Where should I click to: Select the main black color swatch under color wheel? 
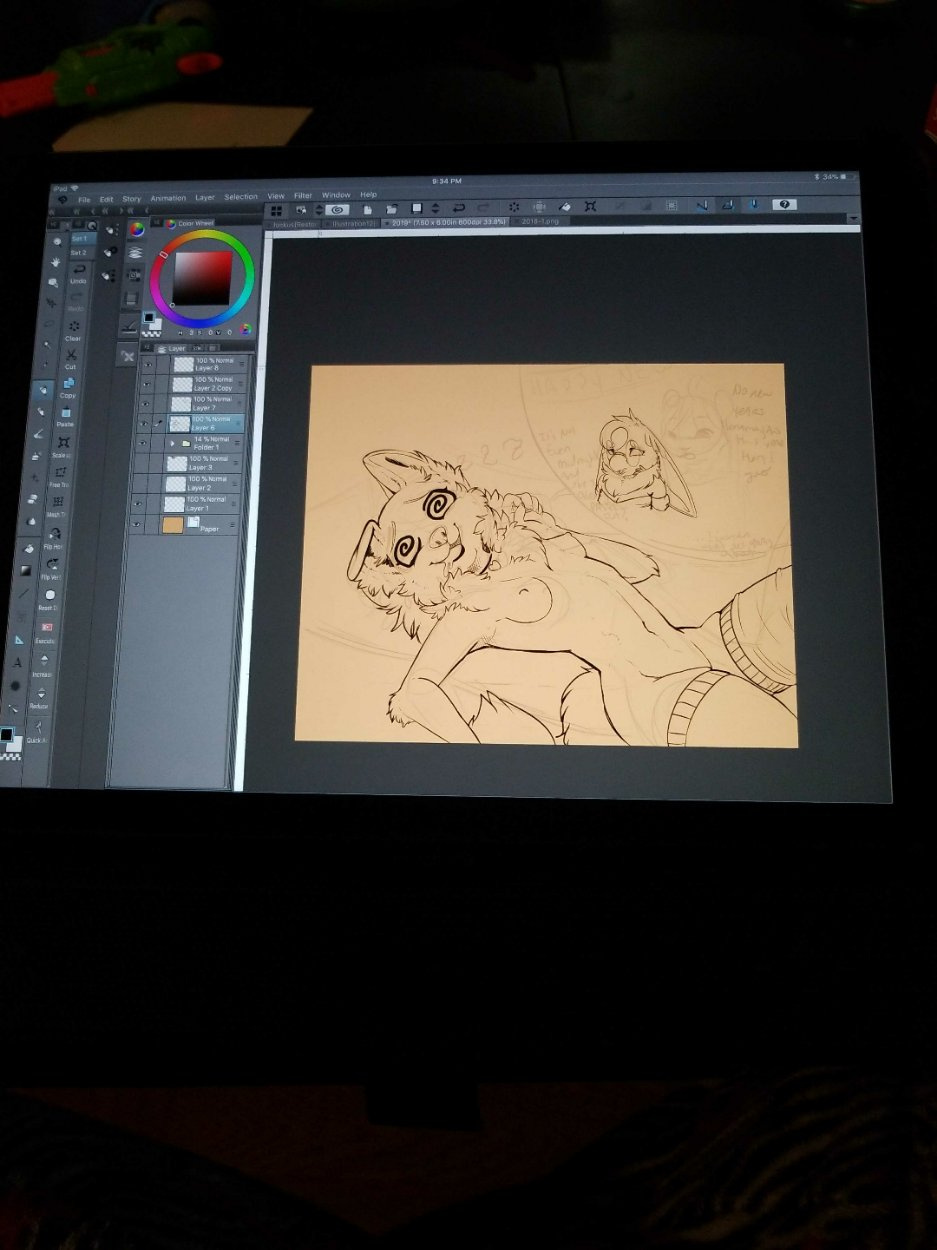tap(148, 318)
